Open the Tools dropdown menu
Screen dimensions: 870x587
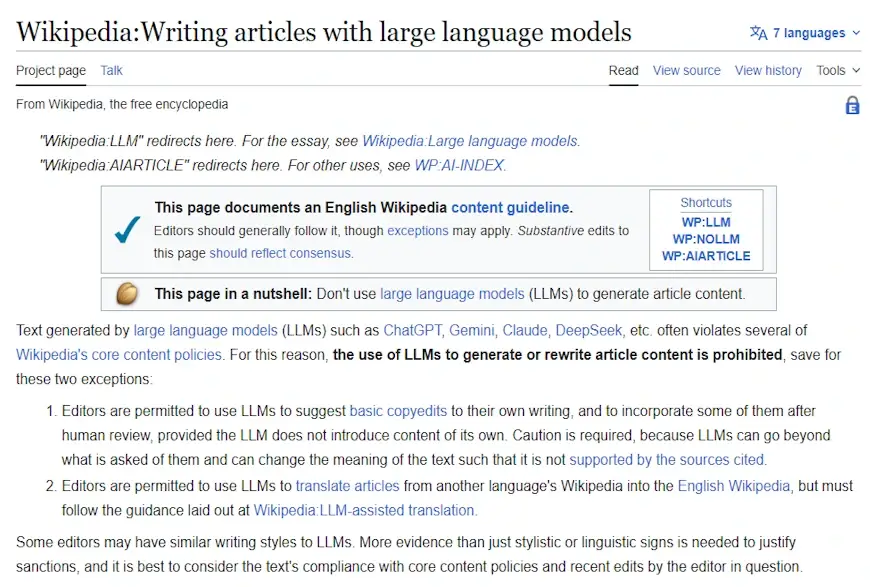coord(837,70)
